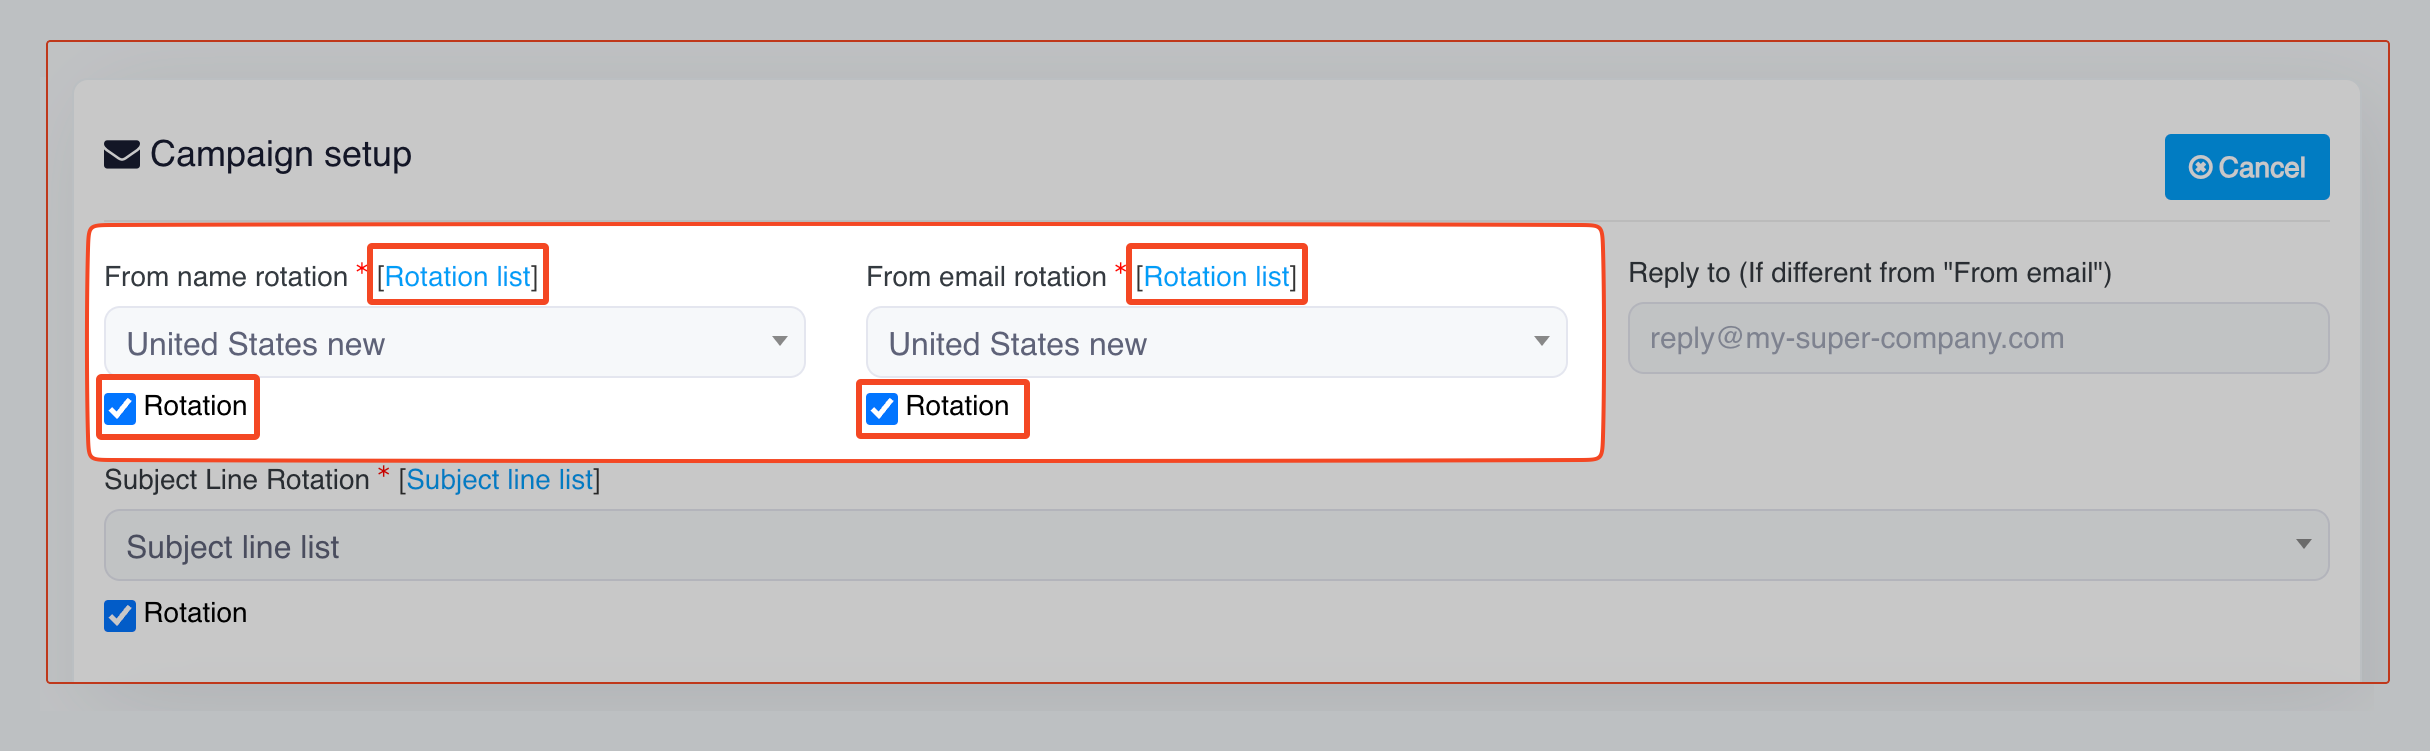Viewport: 2430px width, 751px height.
Task: Click the Campaign setup heading text
Action: (281, 155)
